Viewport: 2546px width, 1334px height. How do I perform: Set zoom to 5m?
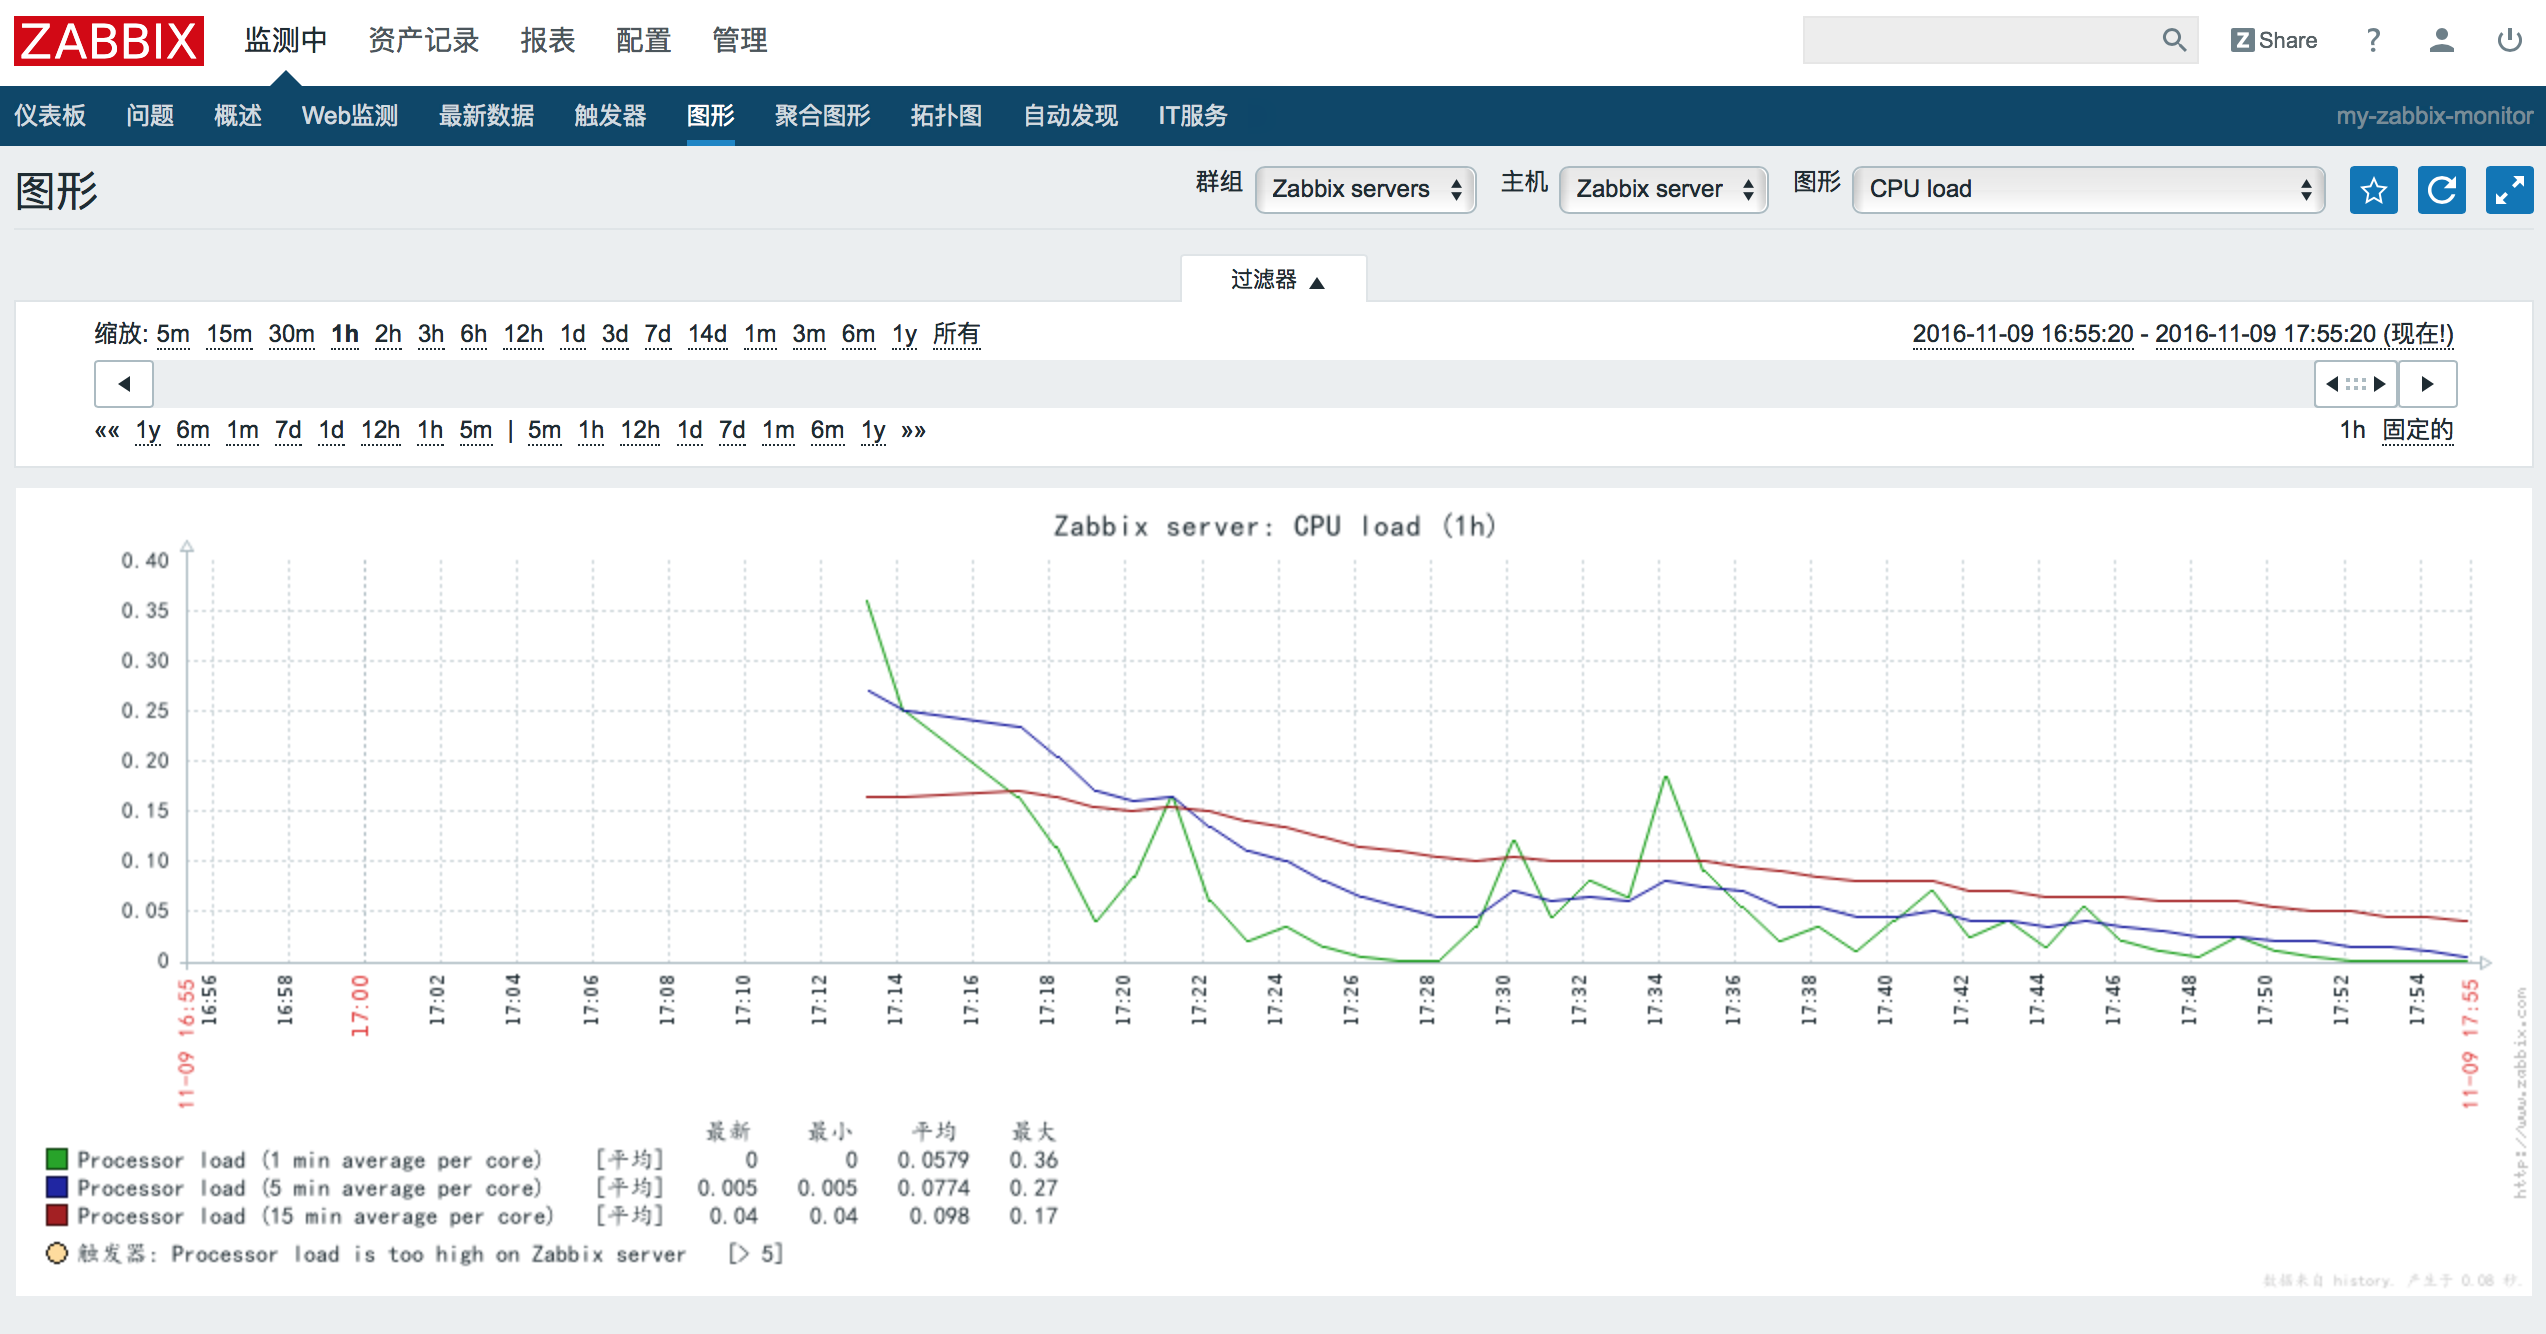pos(173,334)
